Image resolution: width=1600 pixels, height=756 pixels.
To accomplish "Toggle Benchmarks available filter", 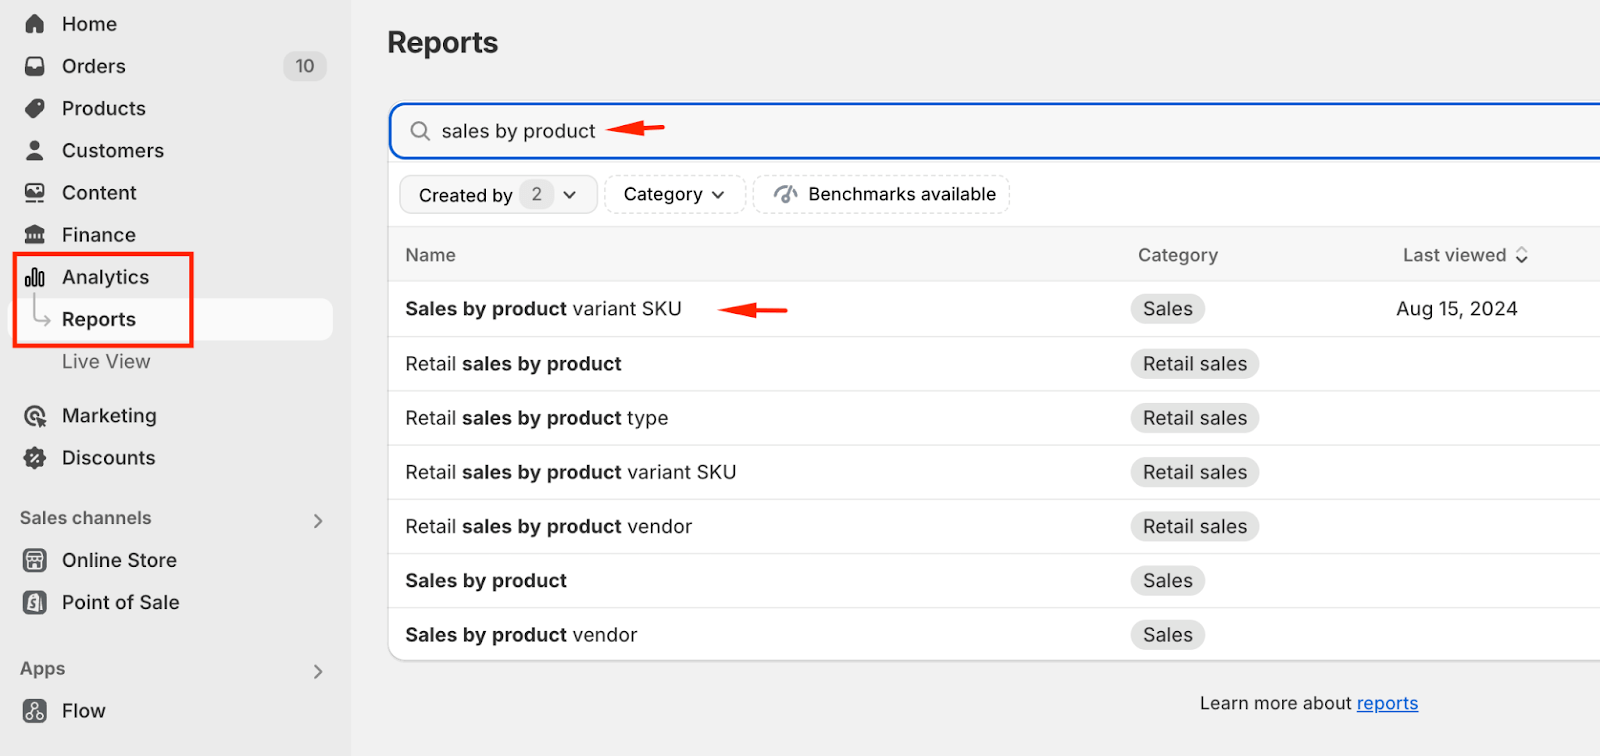I will pos(881,195).
